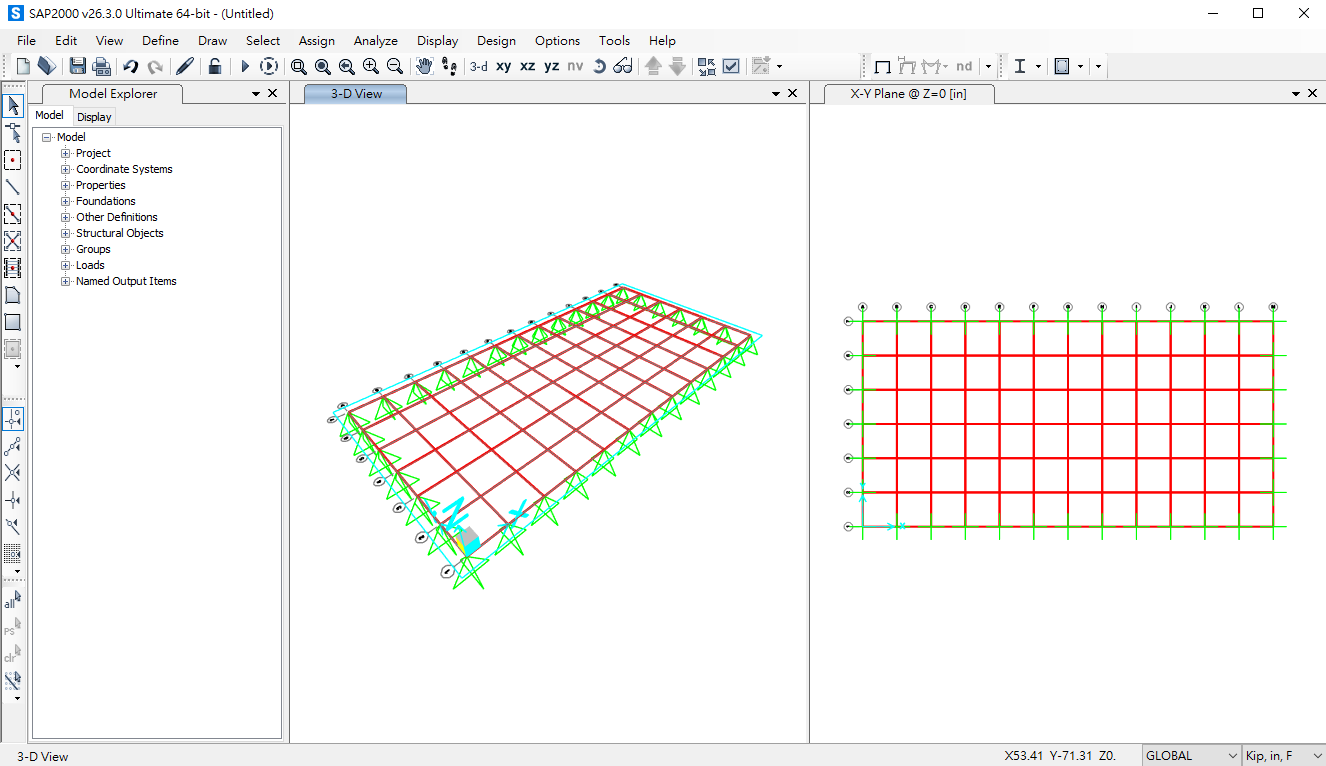Screen dimensions: 1326x766
Task: Select the X-Y Plane @ Z=0 view tab
Action: 907,94
